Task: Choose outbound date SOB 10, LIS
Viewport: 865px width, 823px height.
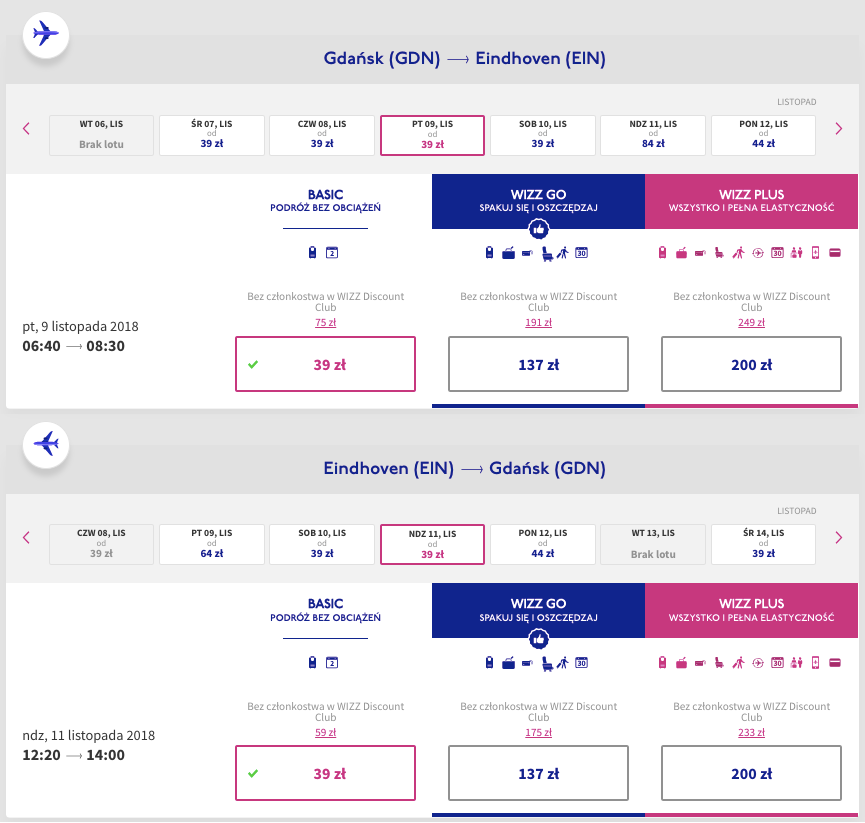Action: point(542,135)
